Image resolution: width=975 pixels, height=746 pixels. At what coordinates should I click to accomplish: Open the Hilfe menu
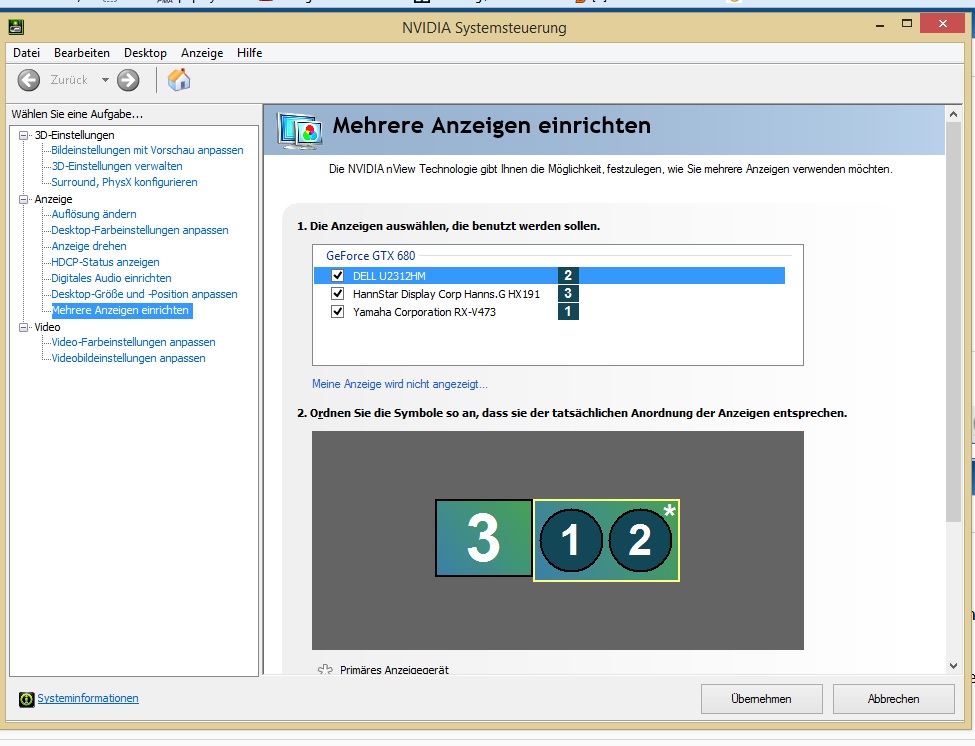(249, 53)
